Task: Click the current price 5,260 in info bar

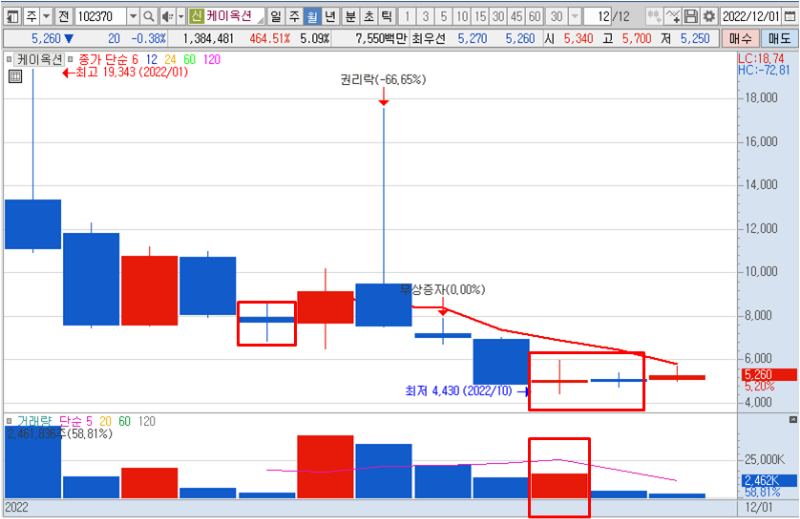Action: 46,39
